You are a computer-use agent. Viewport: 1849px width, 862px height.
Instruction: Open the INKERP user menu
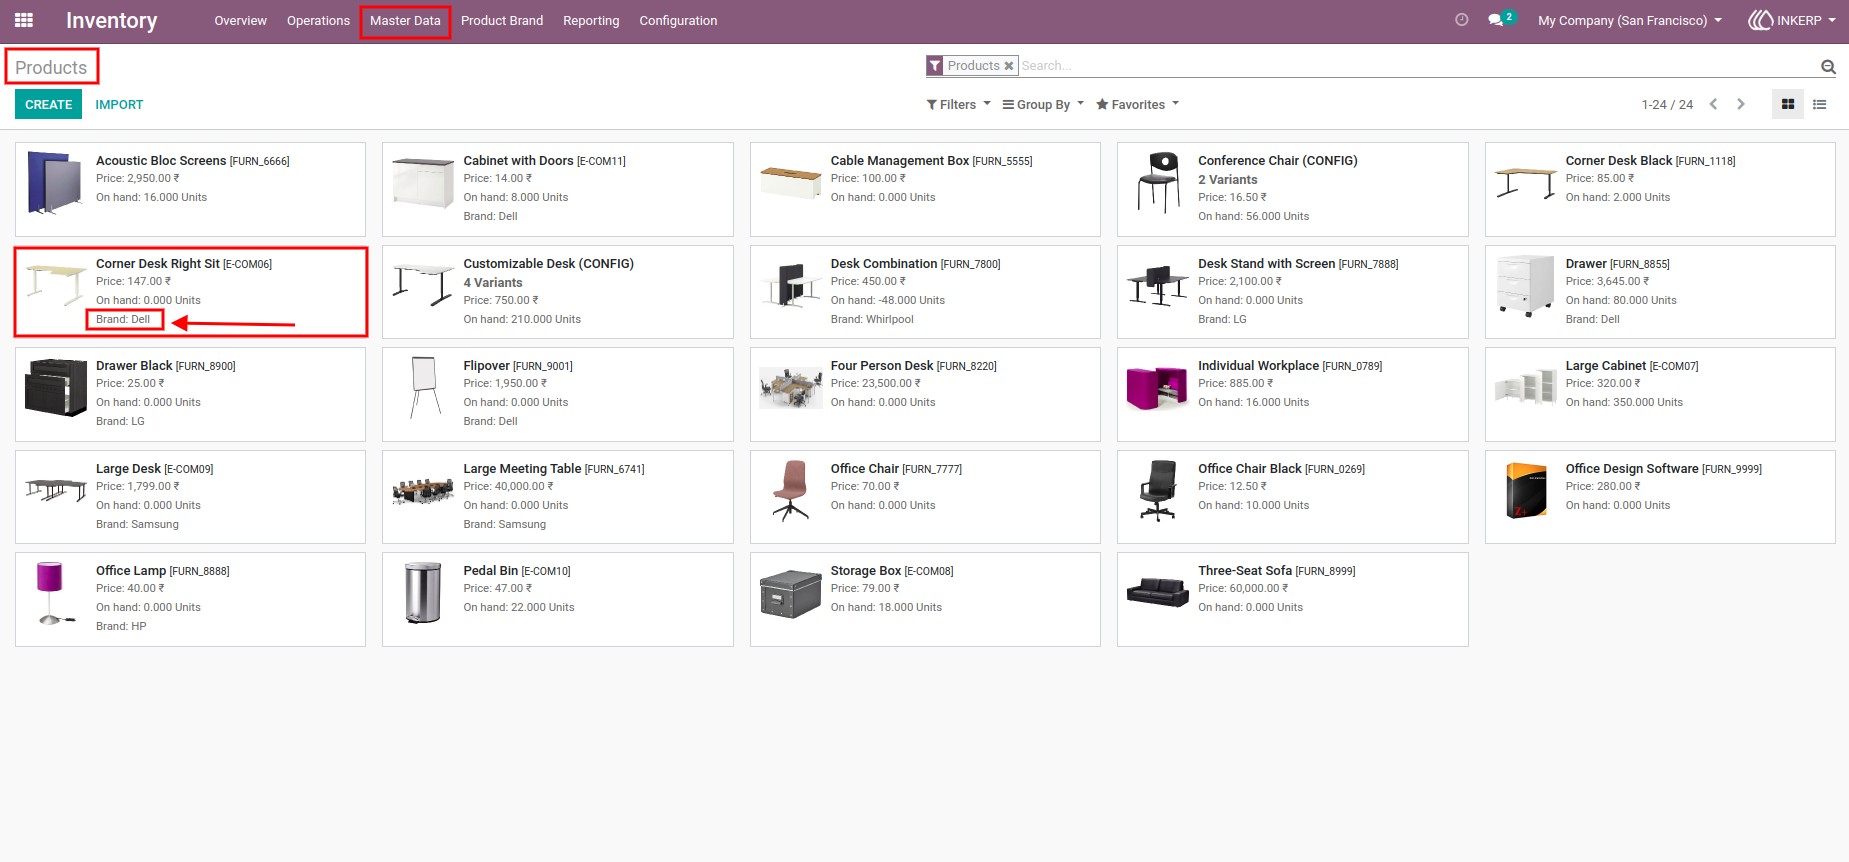coord(1792,20)
